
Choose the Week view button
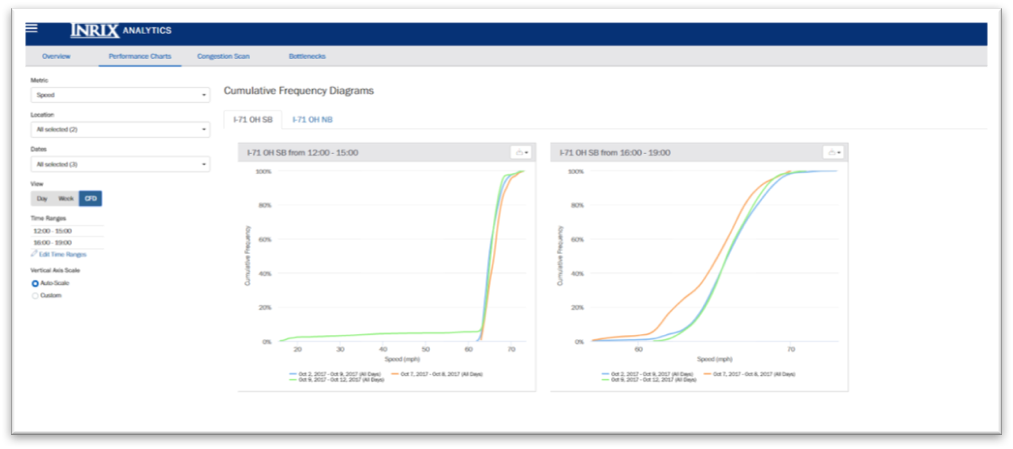click(x=66, y=198)
